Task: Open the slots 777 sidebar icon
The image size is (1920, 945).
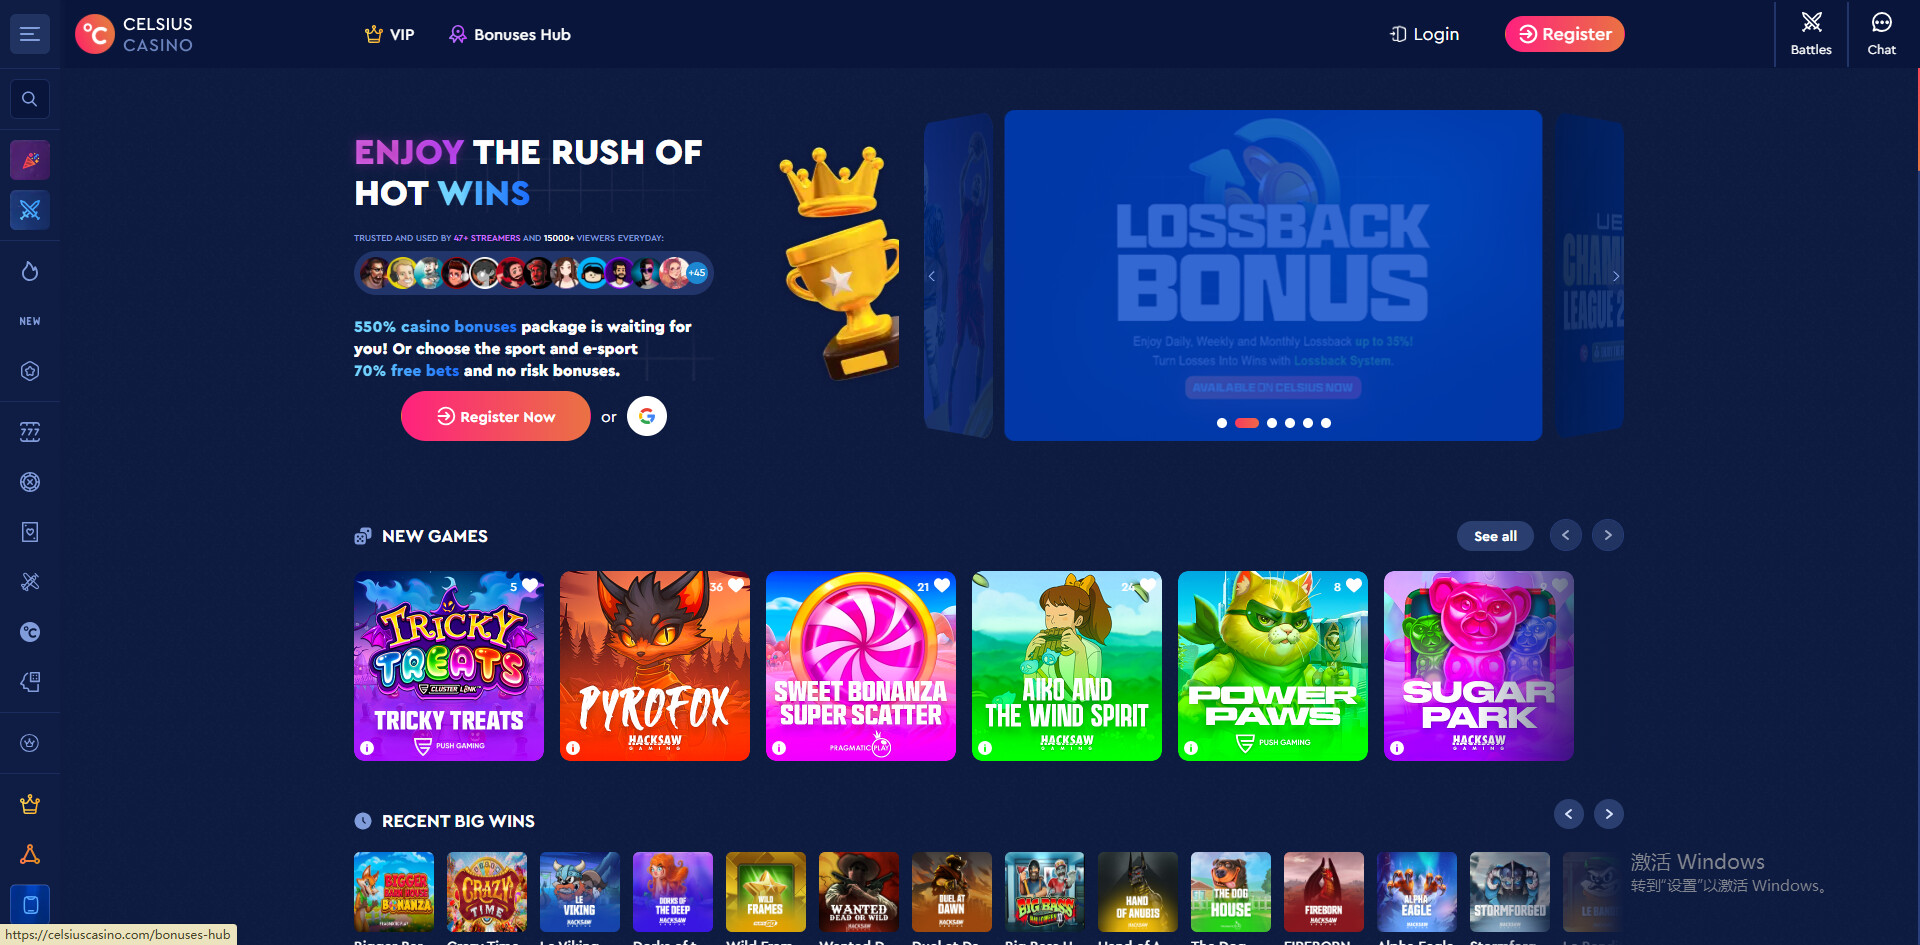Action: point(30,432)
